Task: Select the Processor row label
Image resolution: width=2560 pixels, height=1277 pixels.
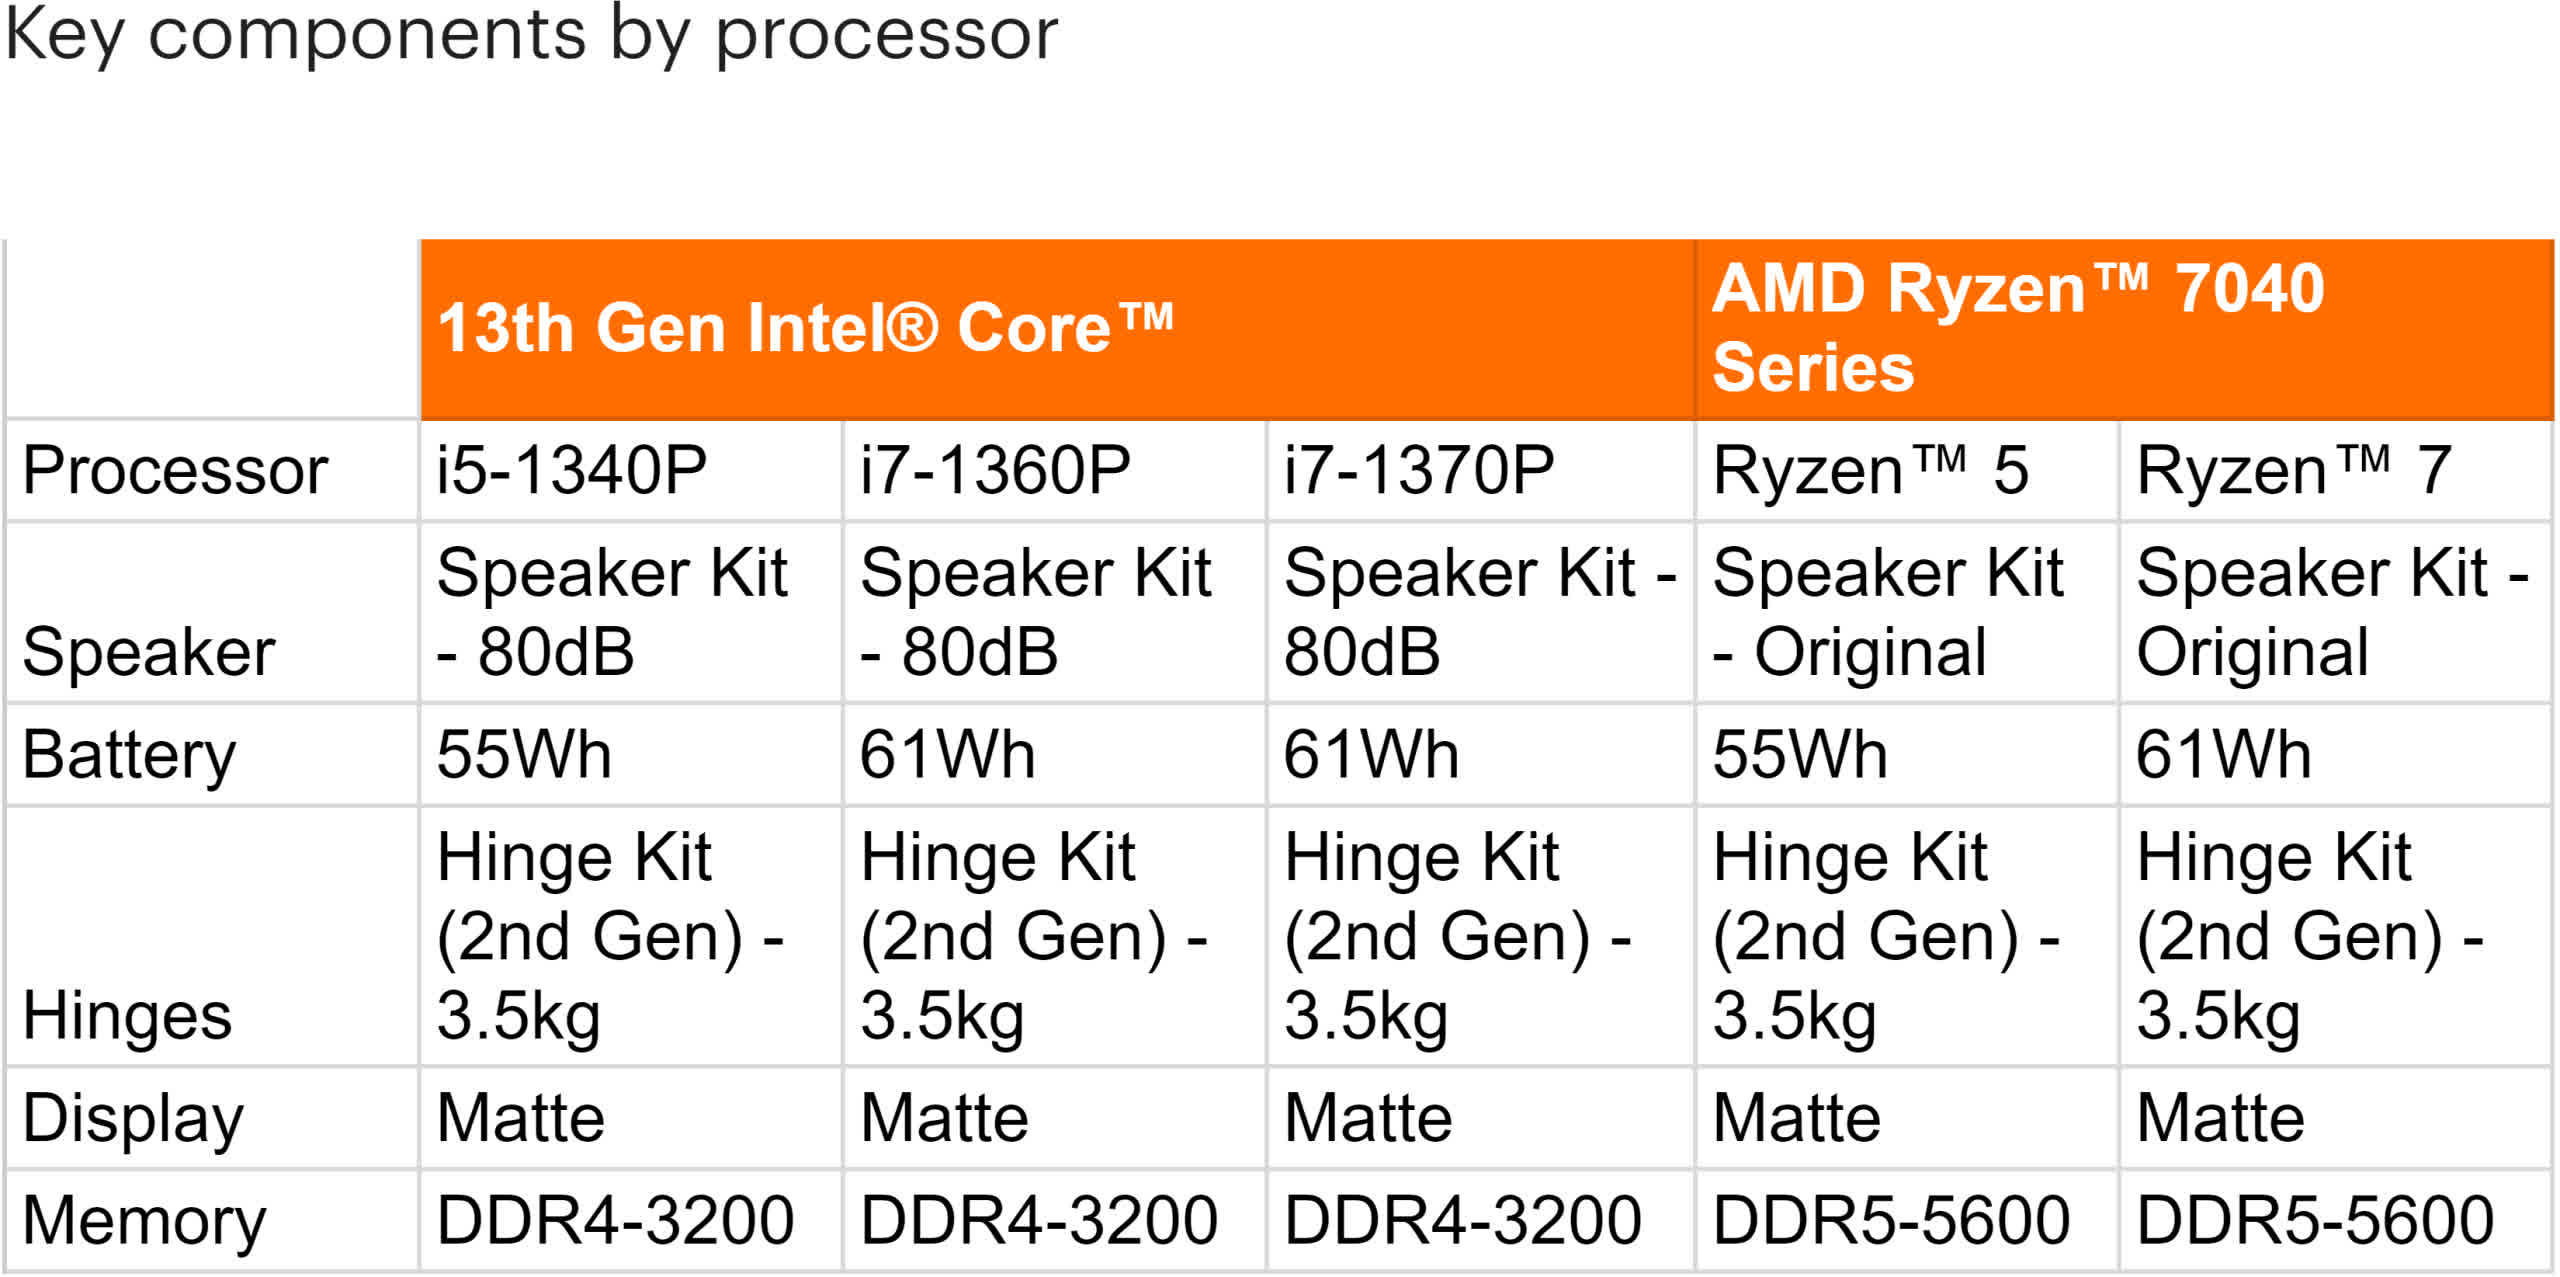Action: point(212,470)
